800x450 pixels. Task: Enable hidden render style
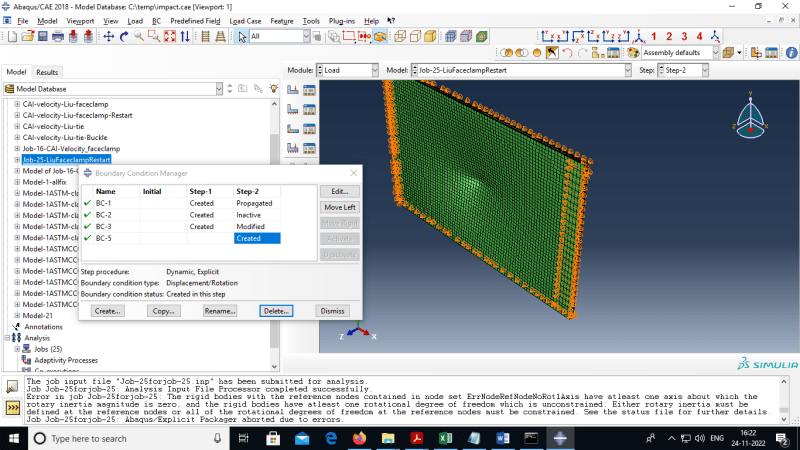coord(415,36)
